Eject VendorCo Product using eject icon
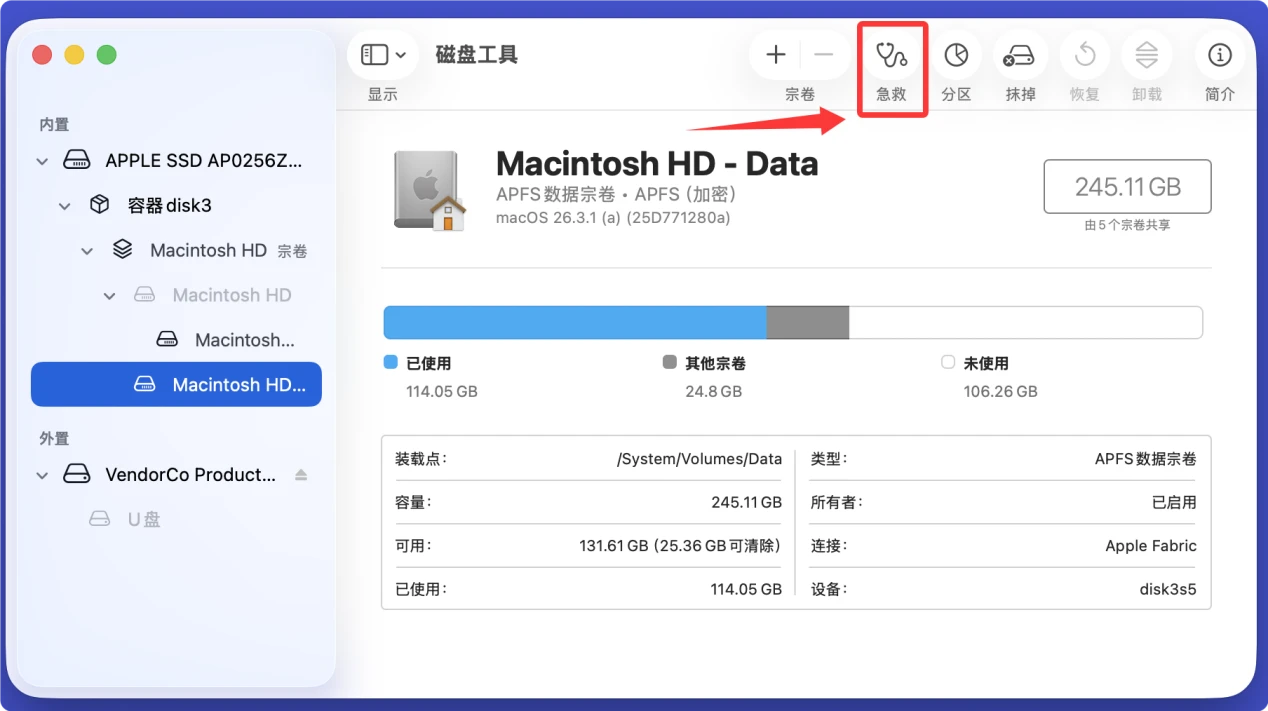 click(301, 475)
